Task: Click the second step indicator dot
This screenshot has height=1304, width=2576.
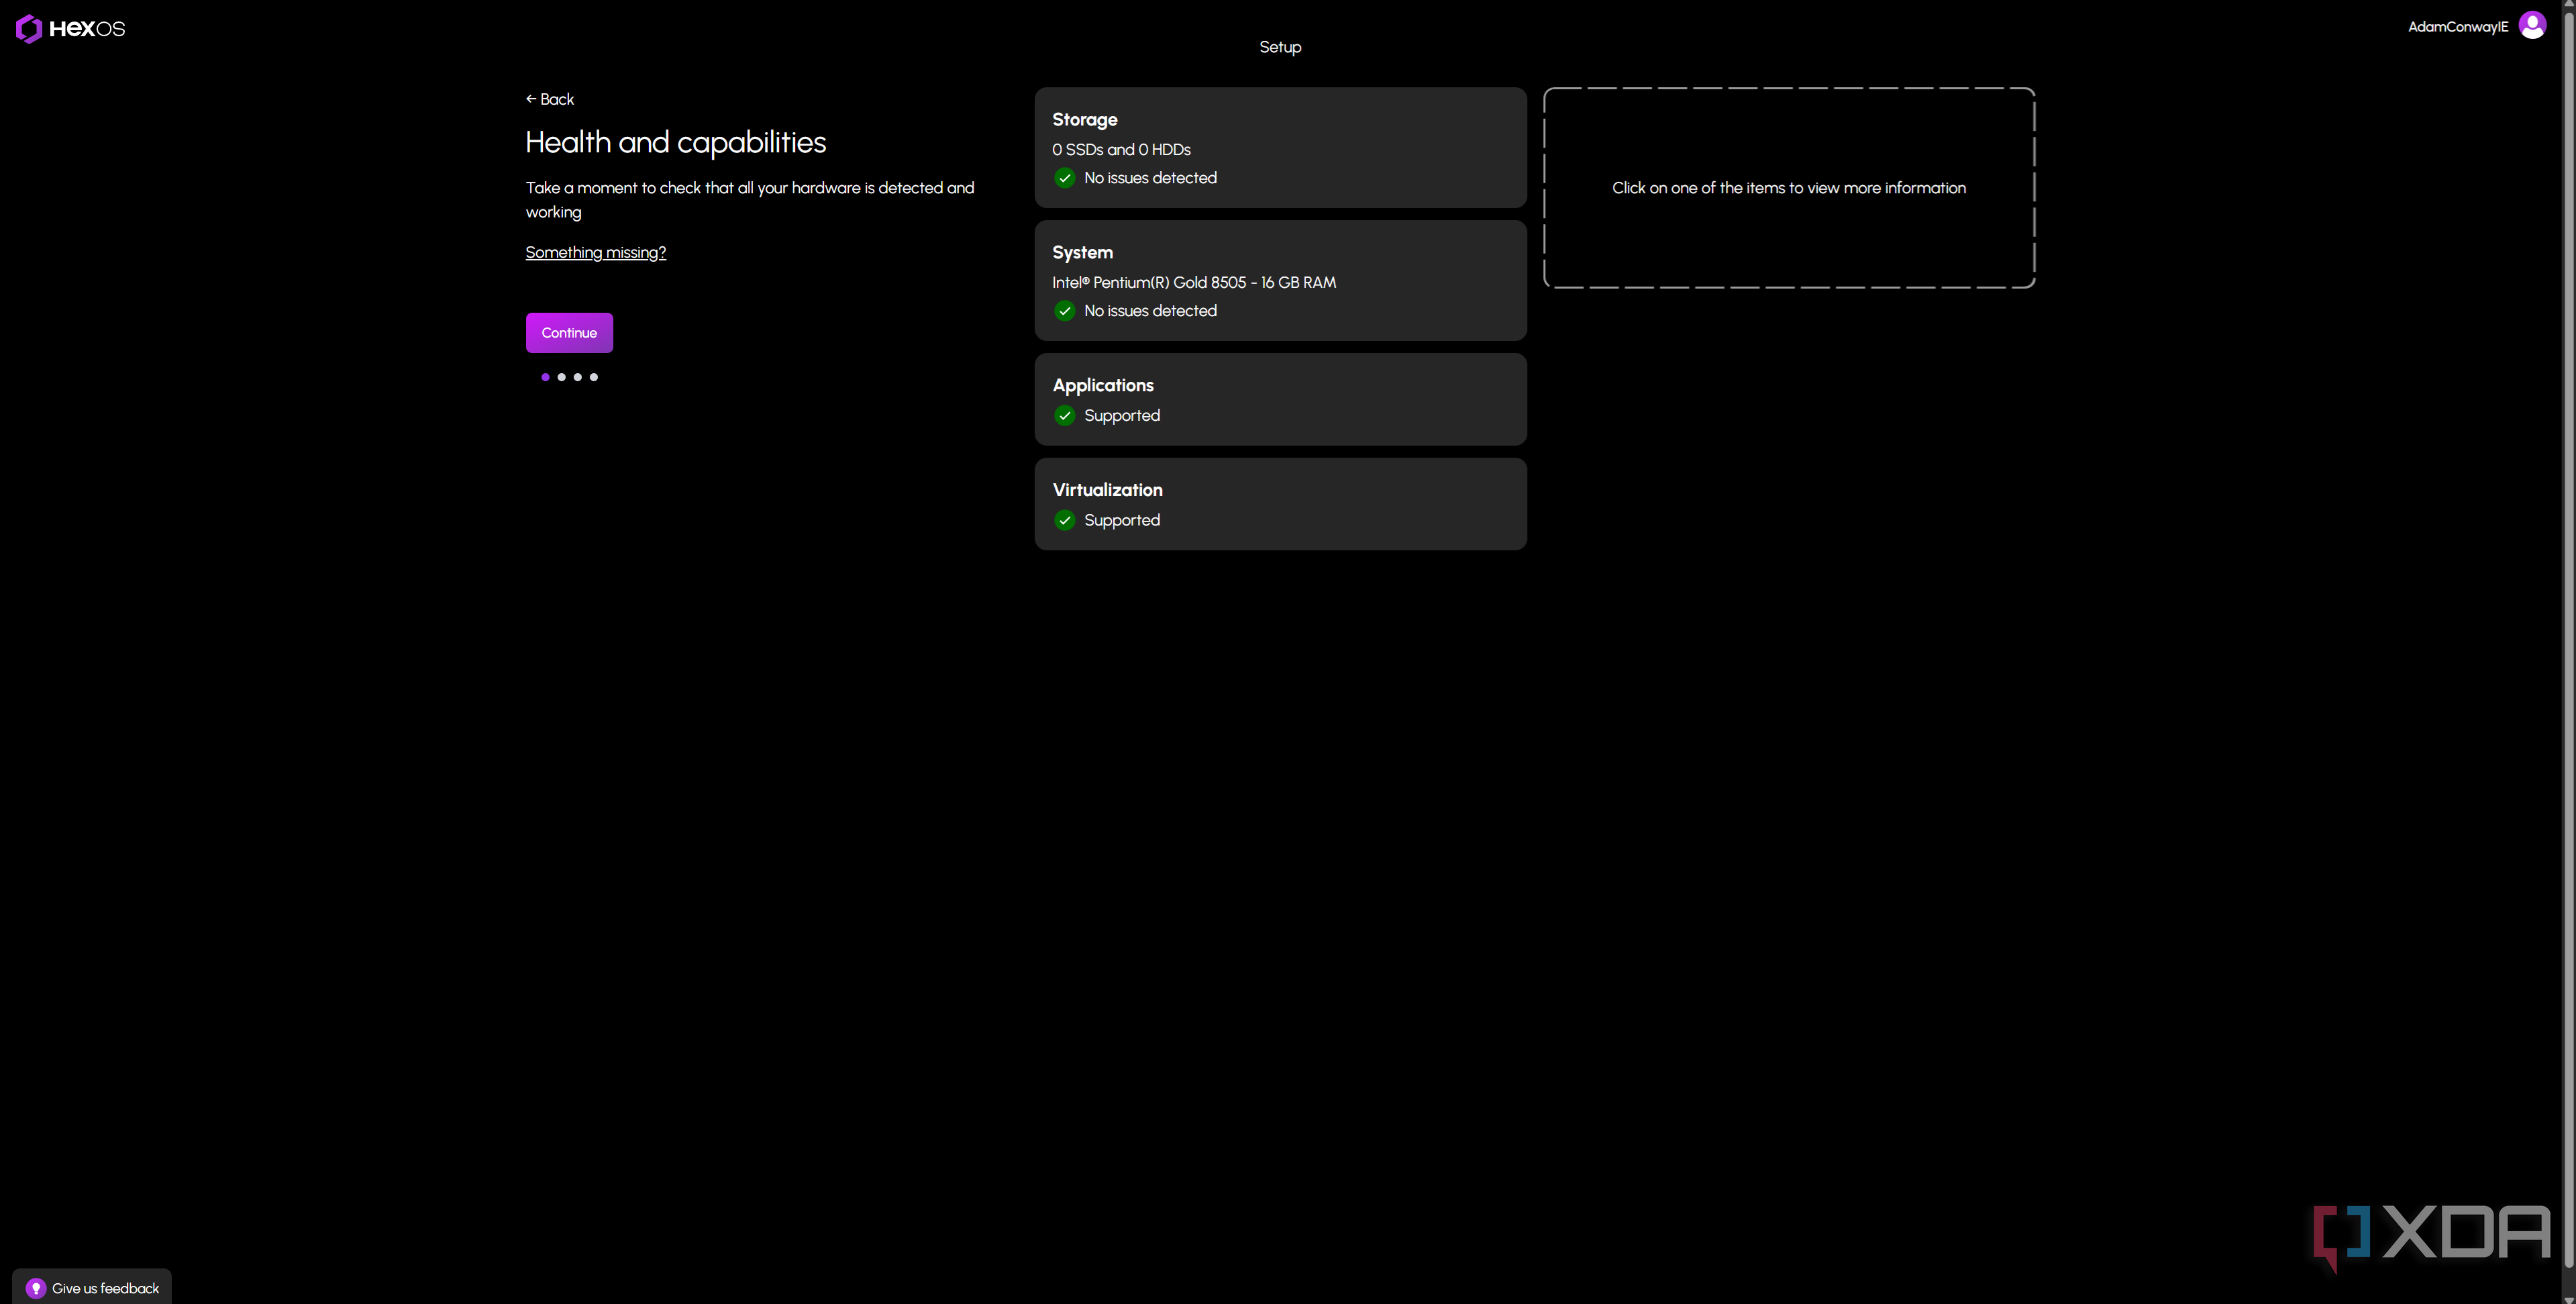Action: pos(561,377)
